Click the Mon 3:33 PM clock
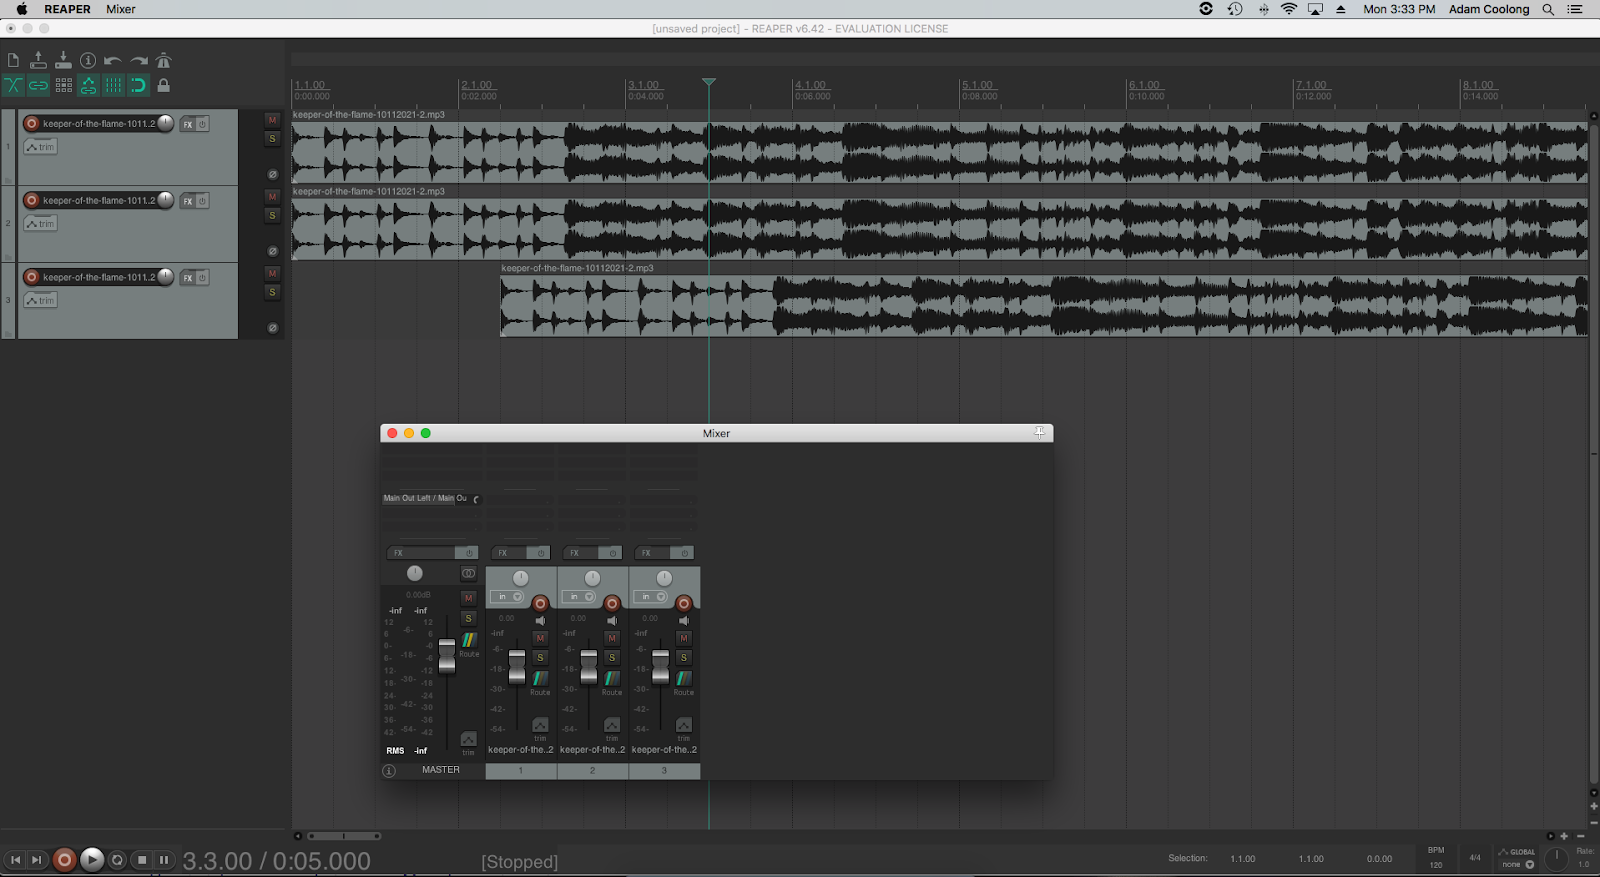The height and width of the screenshot is (877, 1600). point(1399,9)
